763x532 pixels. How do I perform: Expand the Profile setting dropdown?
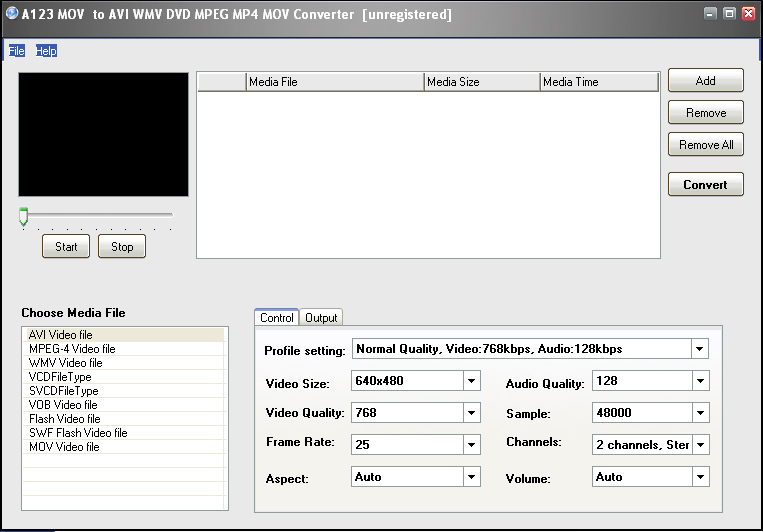coord(700,350)
